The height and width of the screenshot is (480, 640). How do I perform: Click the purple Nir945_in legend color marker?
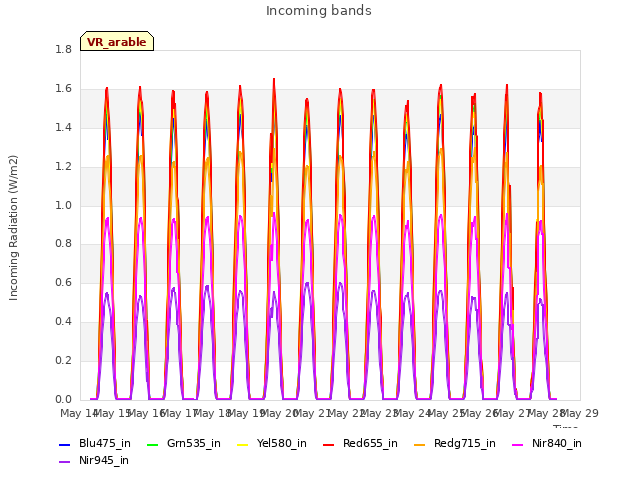[x=64, y=462]
